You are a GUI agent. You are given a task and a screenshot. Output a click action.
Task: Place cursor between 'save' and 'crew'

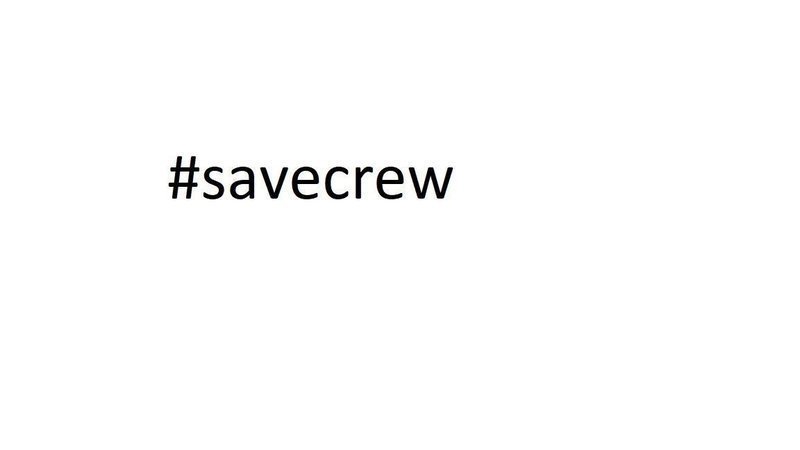pyautogui.click(x=323, y=183)
